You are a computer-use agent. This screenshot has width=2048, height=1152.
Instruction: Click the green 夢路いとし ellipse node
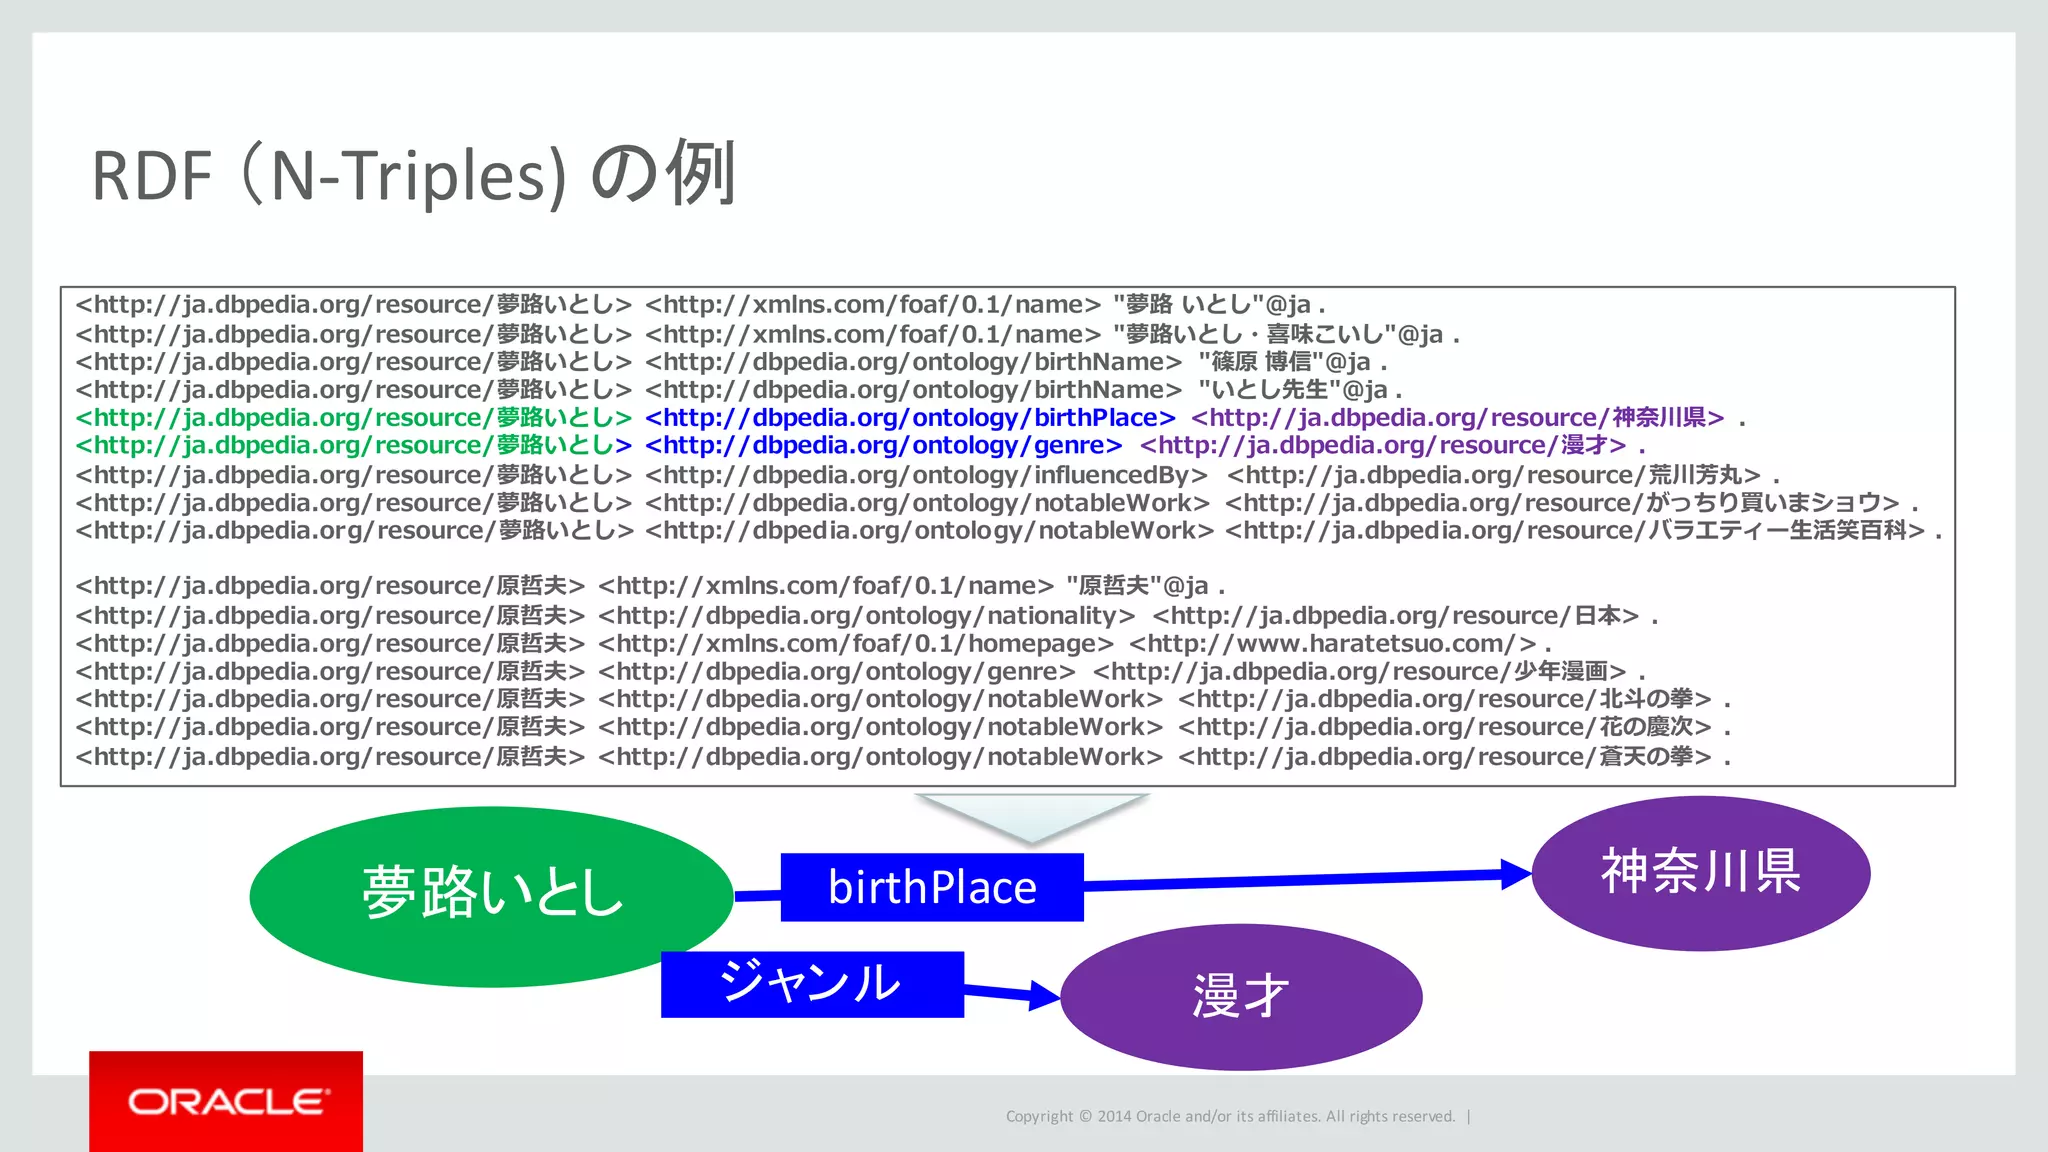[490, 894]
